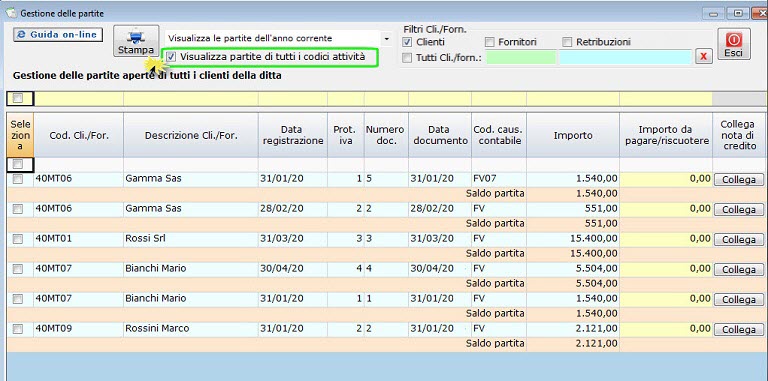Click the Rossi Srl description cell
Viewport: 768px width, 381px height.
coord(191,239)
